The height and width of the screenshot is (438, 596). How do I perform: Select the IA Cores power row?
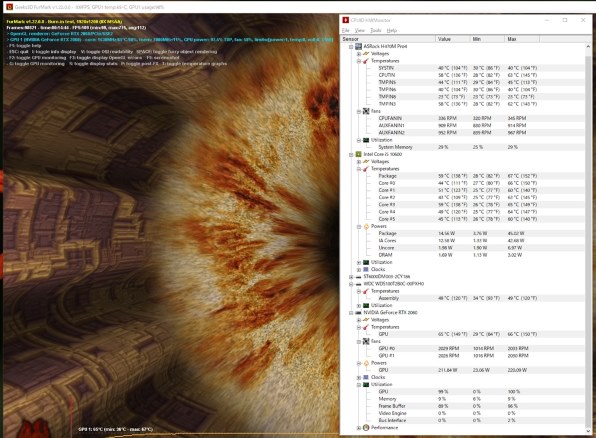(463, 241)
